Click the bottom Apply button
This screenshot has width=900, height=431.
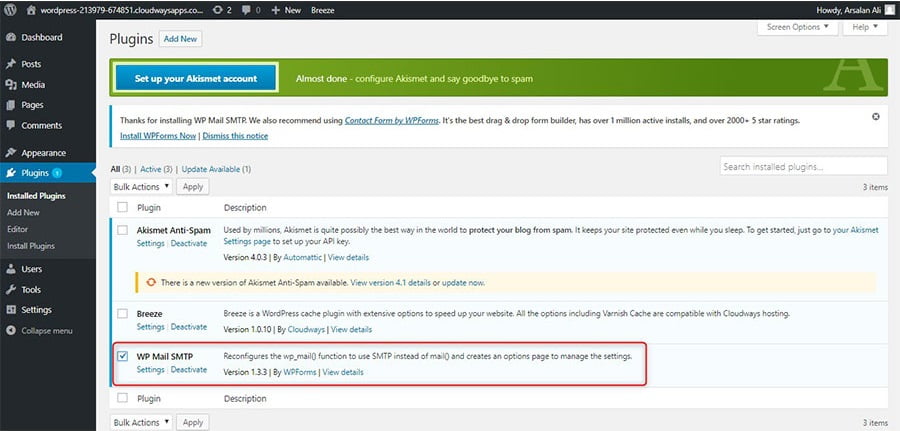click(193, 422)
